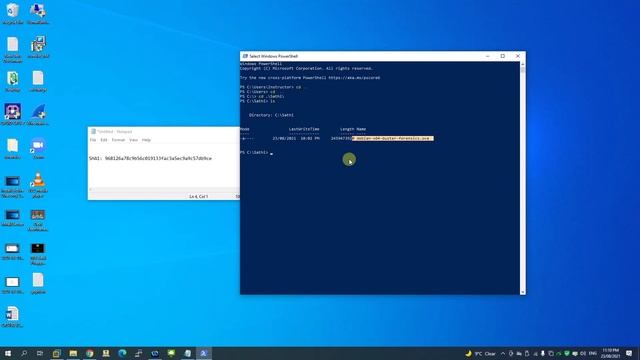
Task: Open the volume speaker tray icon
Action: [582, 353]
